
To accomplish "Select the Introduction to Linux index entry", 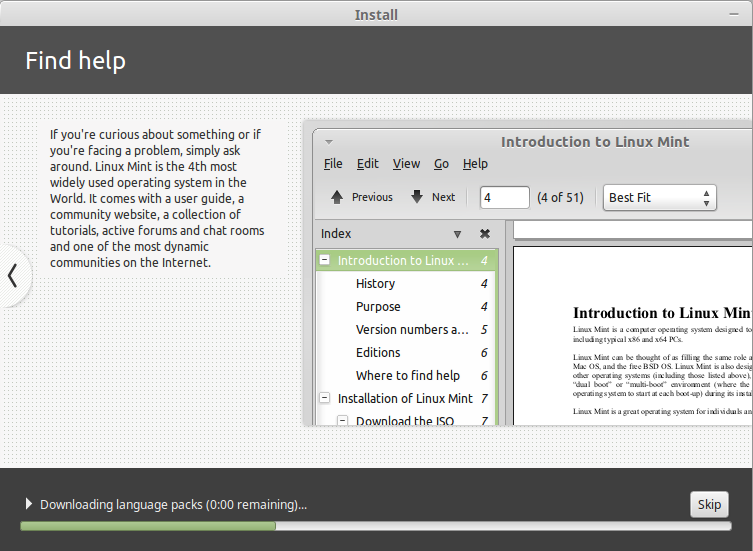I will (406, 260).
